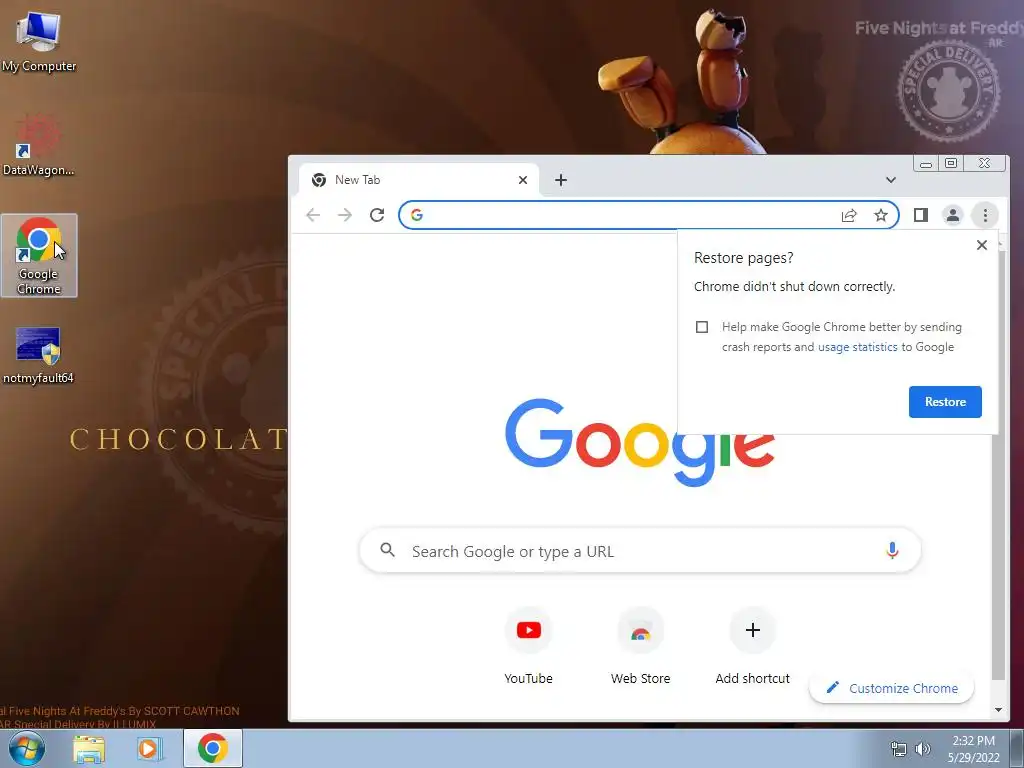The width and height of the screenshot is (1024, 768).
Task: Start voice search with microphone icon
Action: (x=892, y=551)
